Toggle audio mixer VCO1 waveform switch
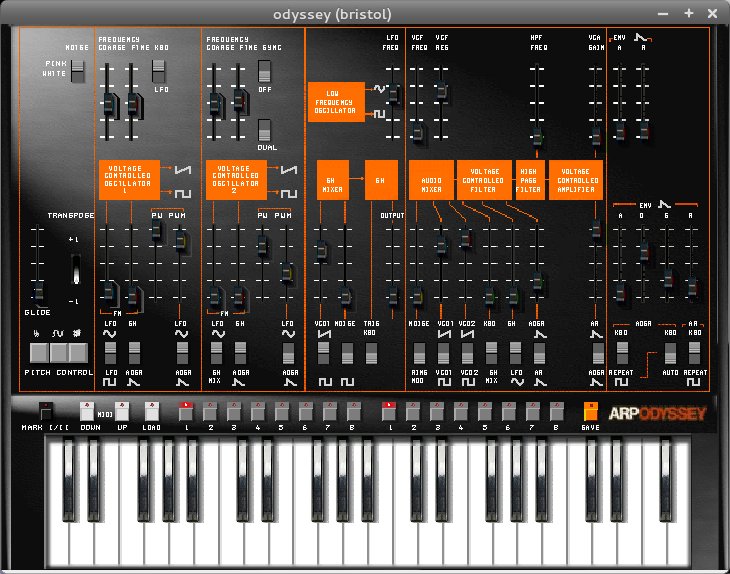The image size is (730, 574). tap(443, 353)
